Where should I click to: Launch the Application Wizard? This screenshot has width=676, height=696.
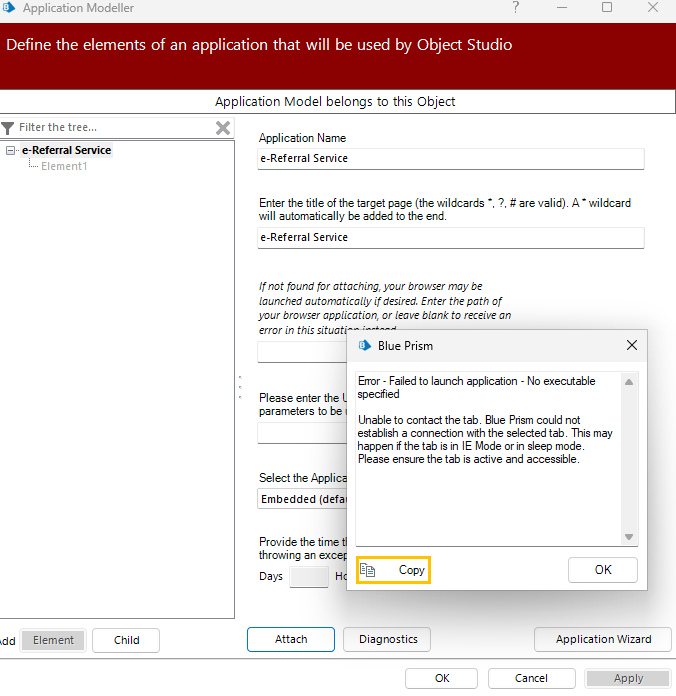tap(603, 639)
